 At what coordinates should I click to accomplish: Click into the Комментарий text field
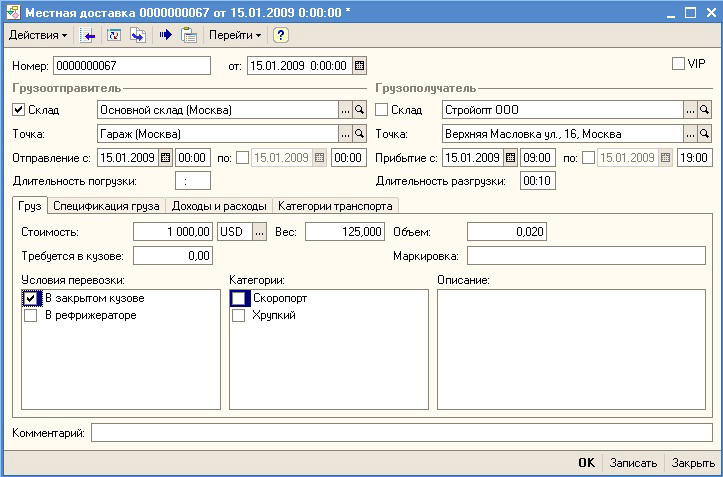coord(398,433)
